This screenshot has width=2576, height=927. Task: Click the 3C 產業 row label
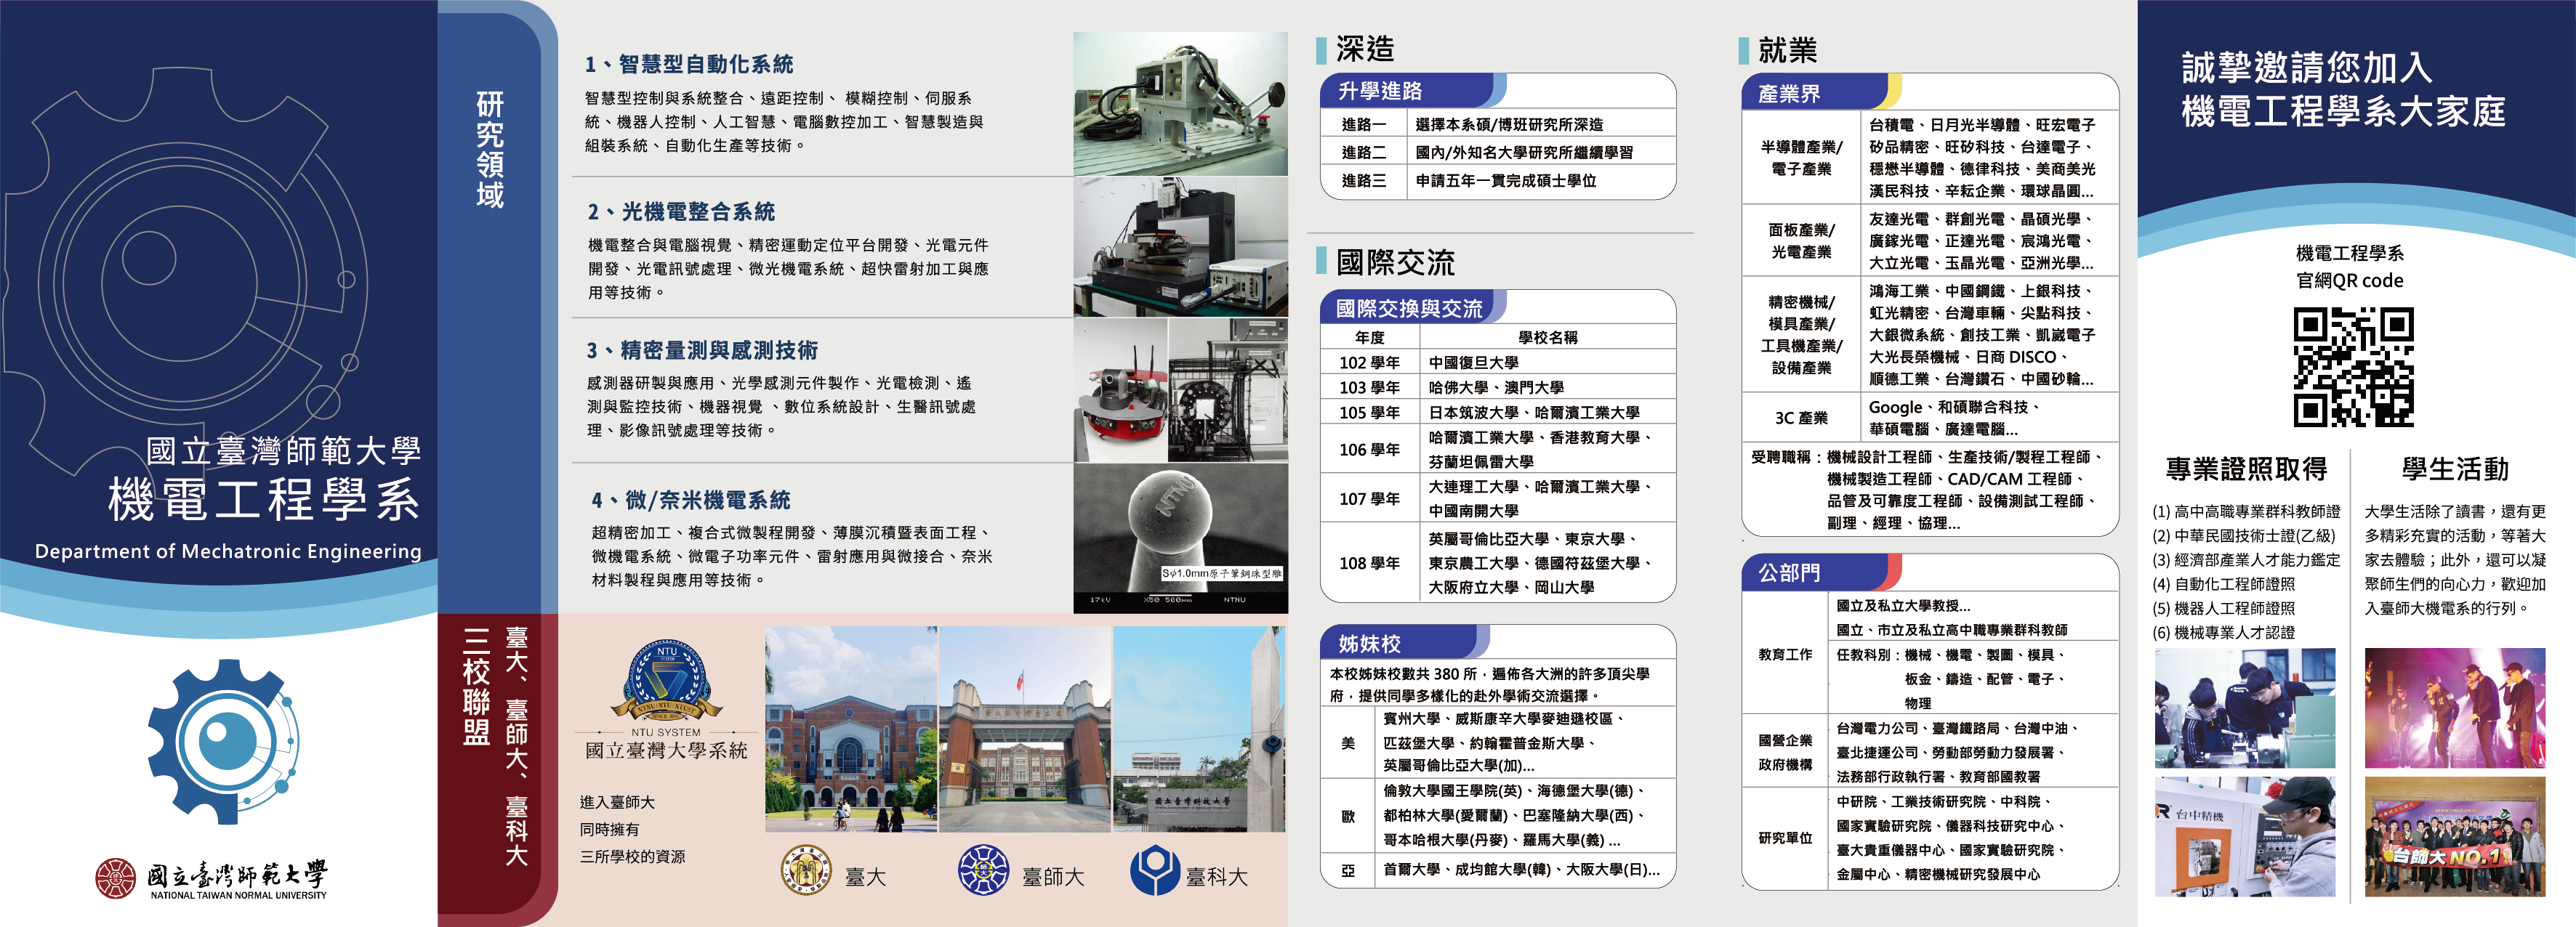coord(1801,418)
